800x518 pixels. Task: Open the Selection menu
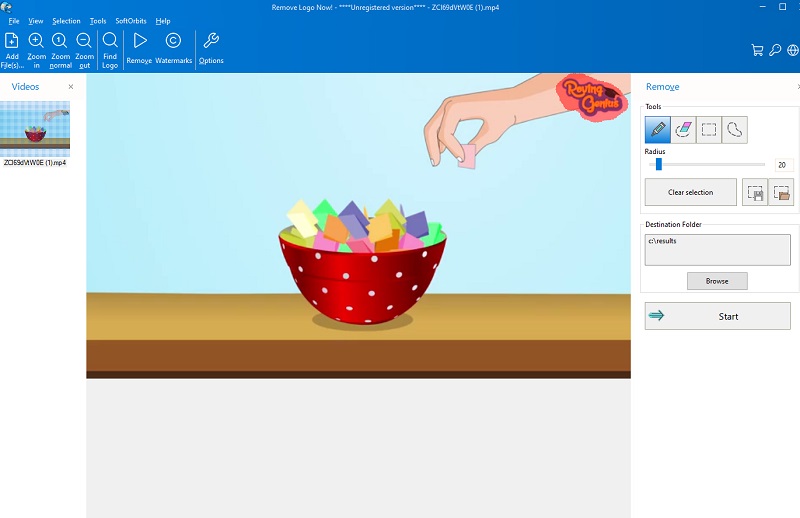click(x=66, y=21)
